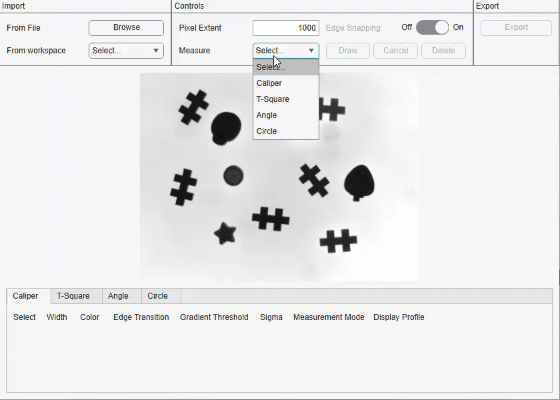The image size is (560, 400).
Task: Collapse the Measure dropdown arrow
Action: tap(311, 51)
